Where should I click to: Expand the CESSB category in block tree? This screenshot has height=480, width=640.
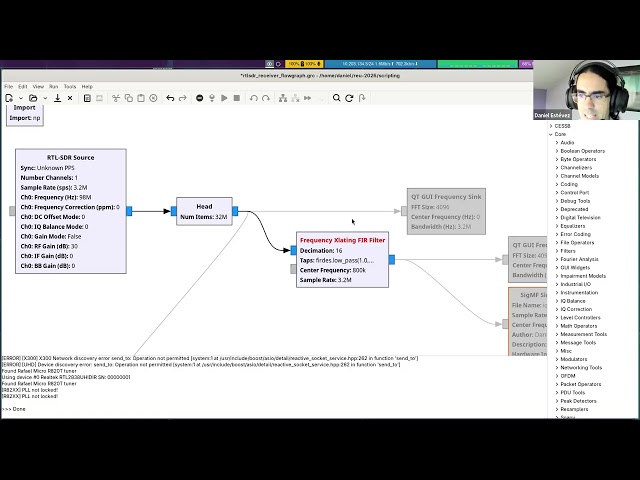coord(551,126)
